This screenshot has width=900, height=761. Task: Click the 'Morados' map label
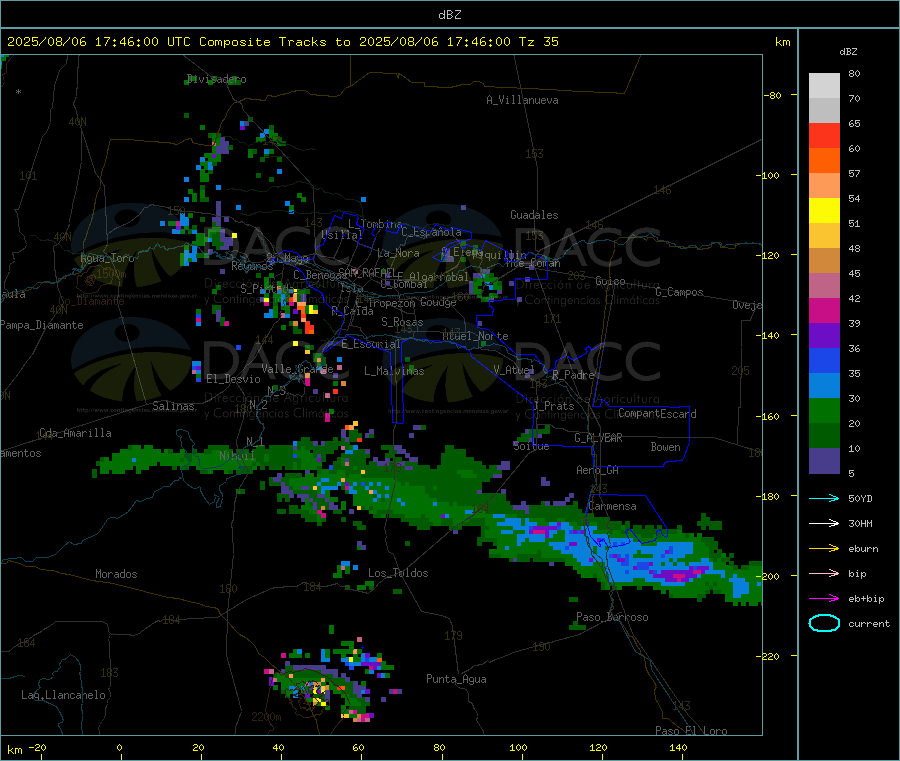tap(117, 574)
